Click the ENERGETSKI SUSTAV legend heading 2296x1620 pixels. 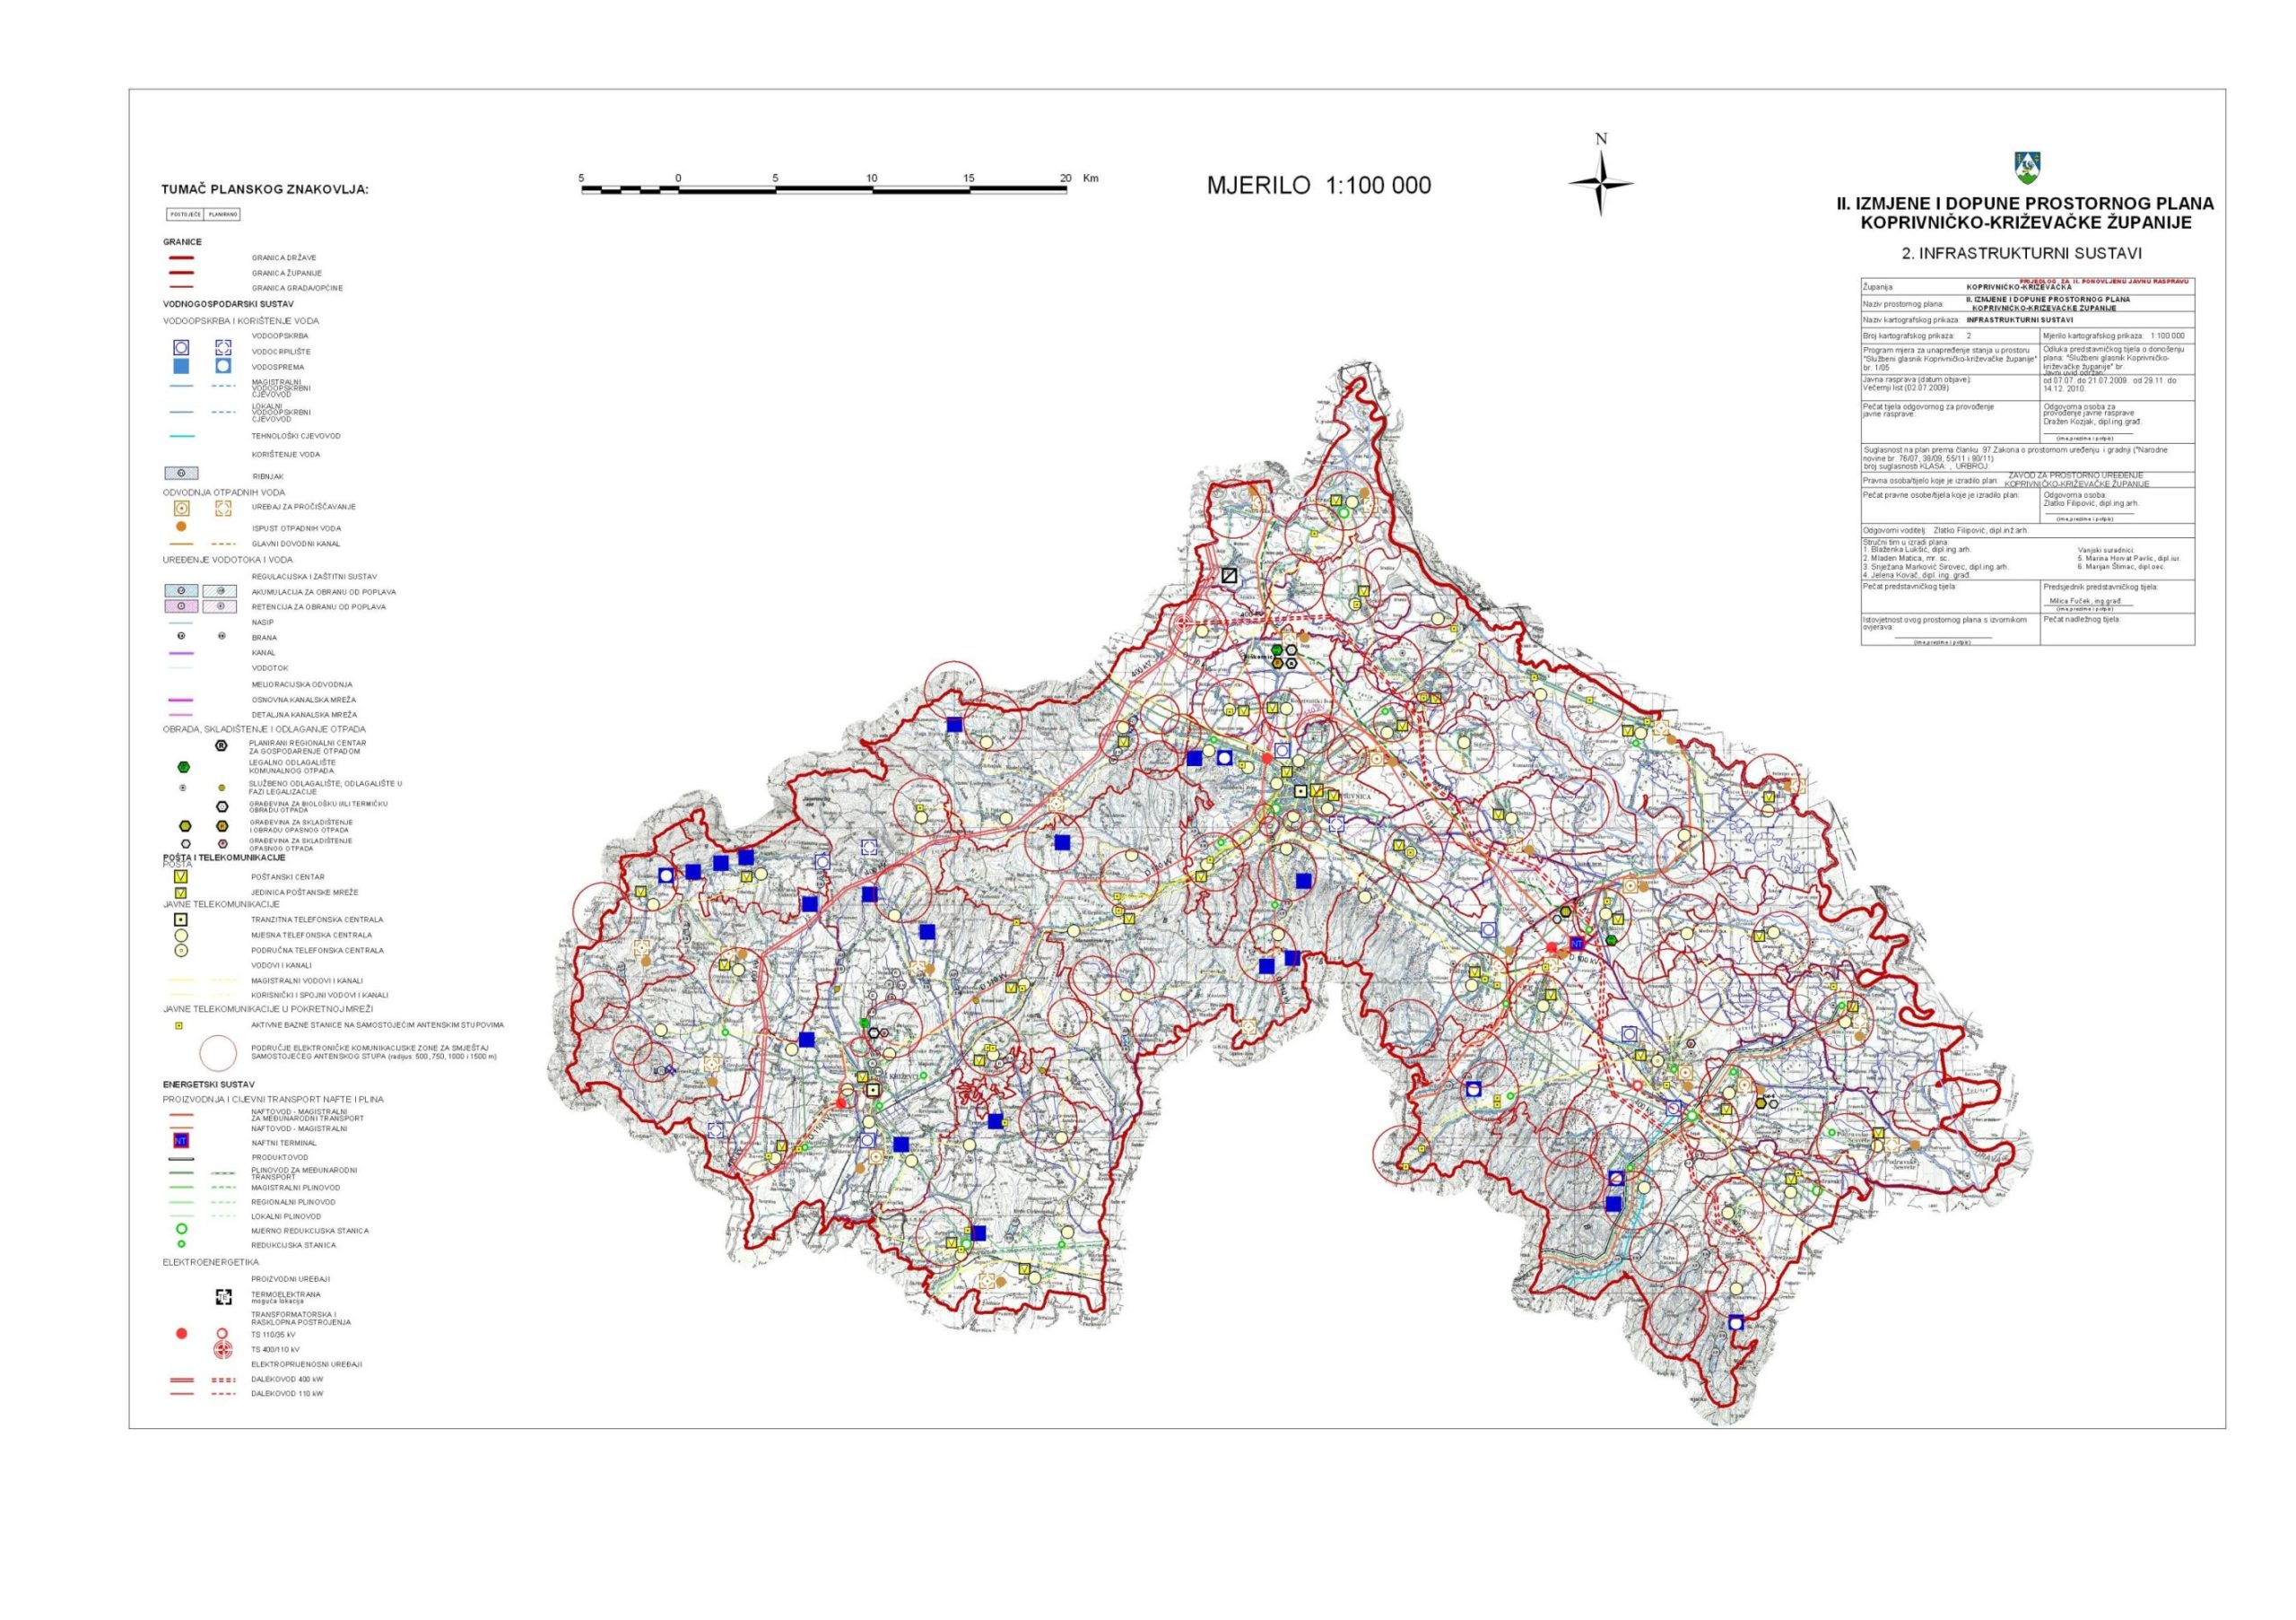tap(209, 1084)
